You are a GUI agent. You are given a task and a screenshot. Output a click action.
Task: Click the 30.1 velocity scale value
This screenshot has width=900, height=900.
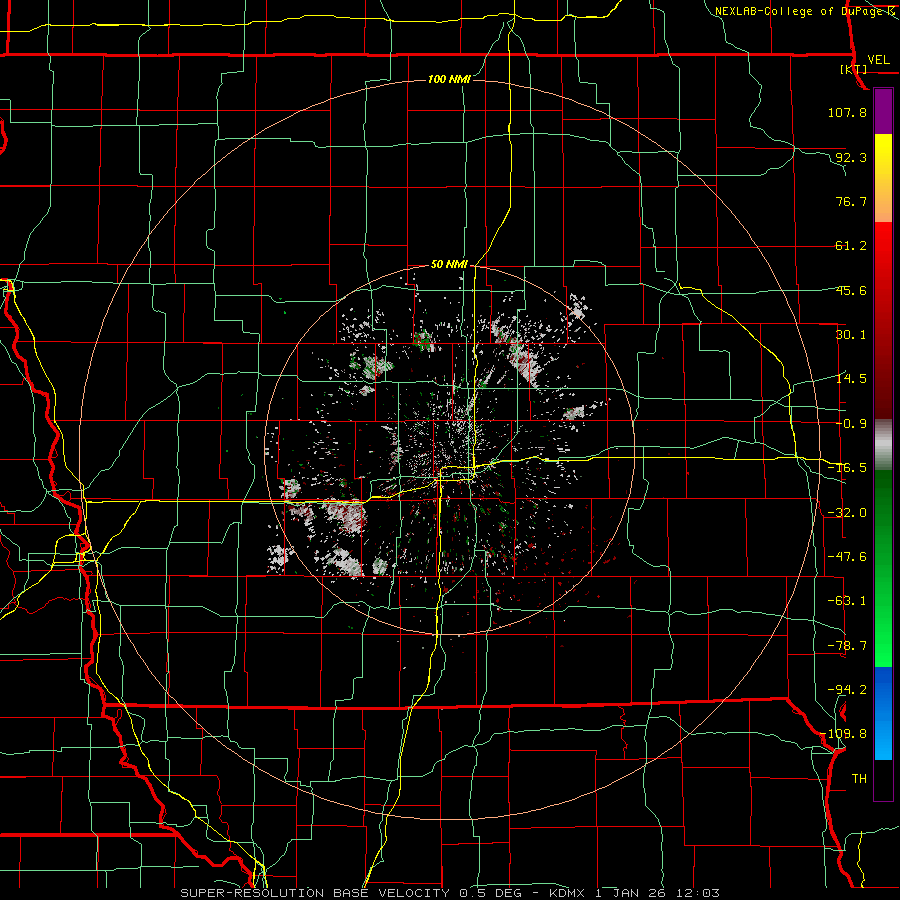851,335
